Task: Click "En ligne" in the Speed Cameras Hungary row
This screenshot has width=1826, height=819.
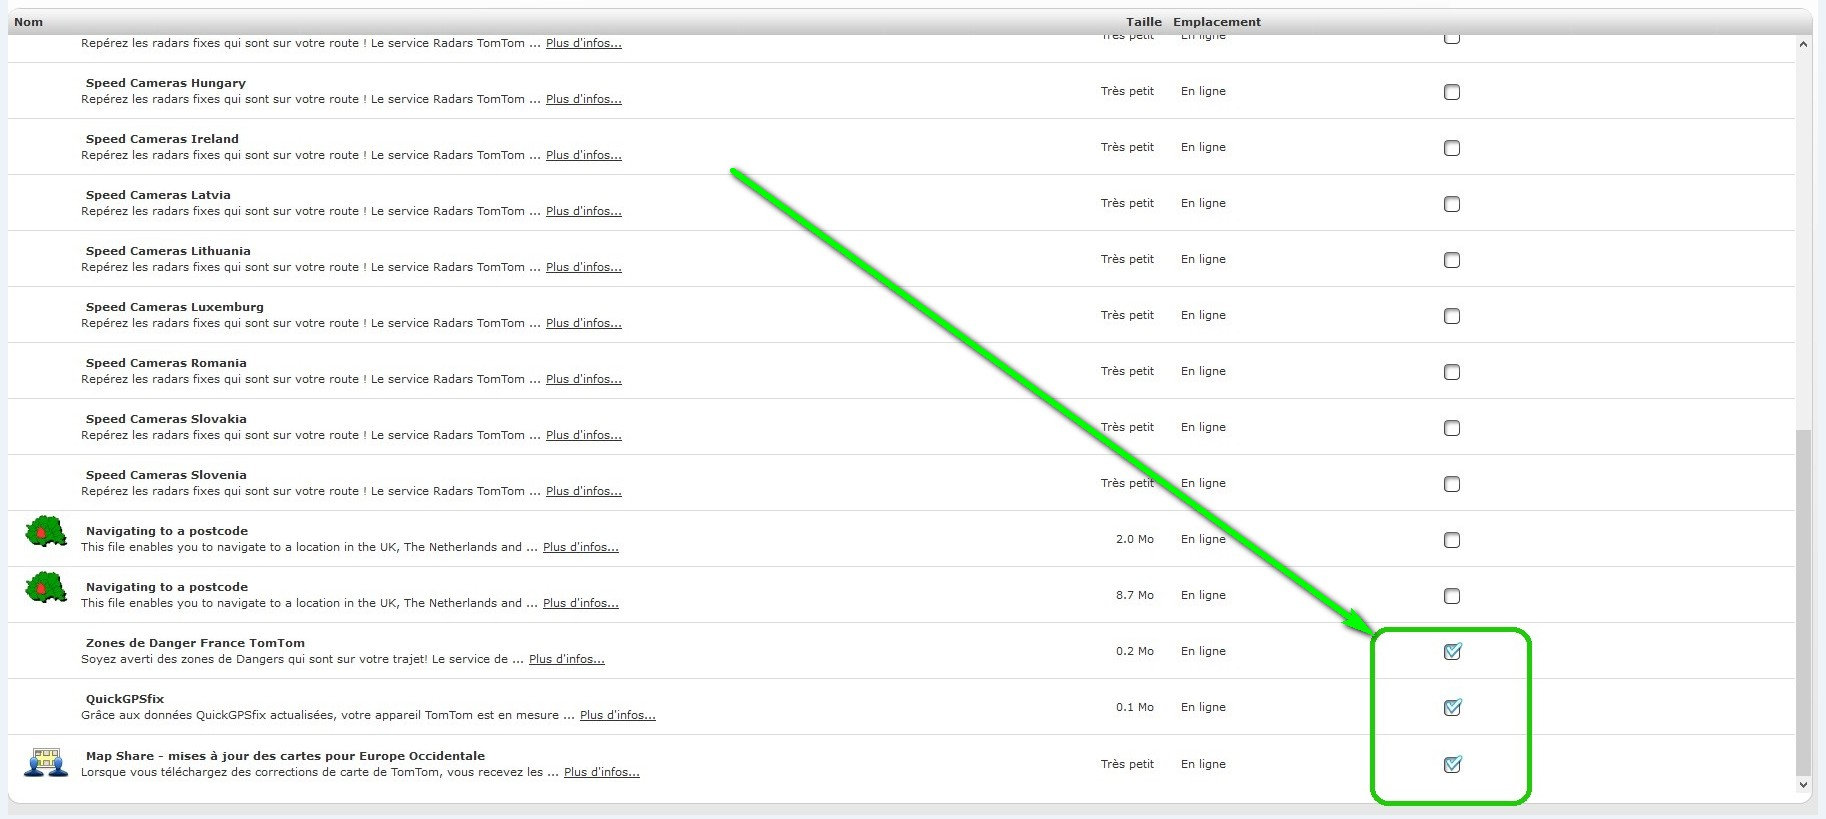Action: pos(1203,91)
